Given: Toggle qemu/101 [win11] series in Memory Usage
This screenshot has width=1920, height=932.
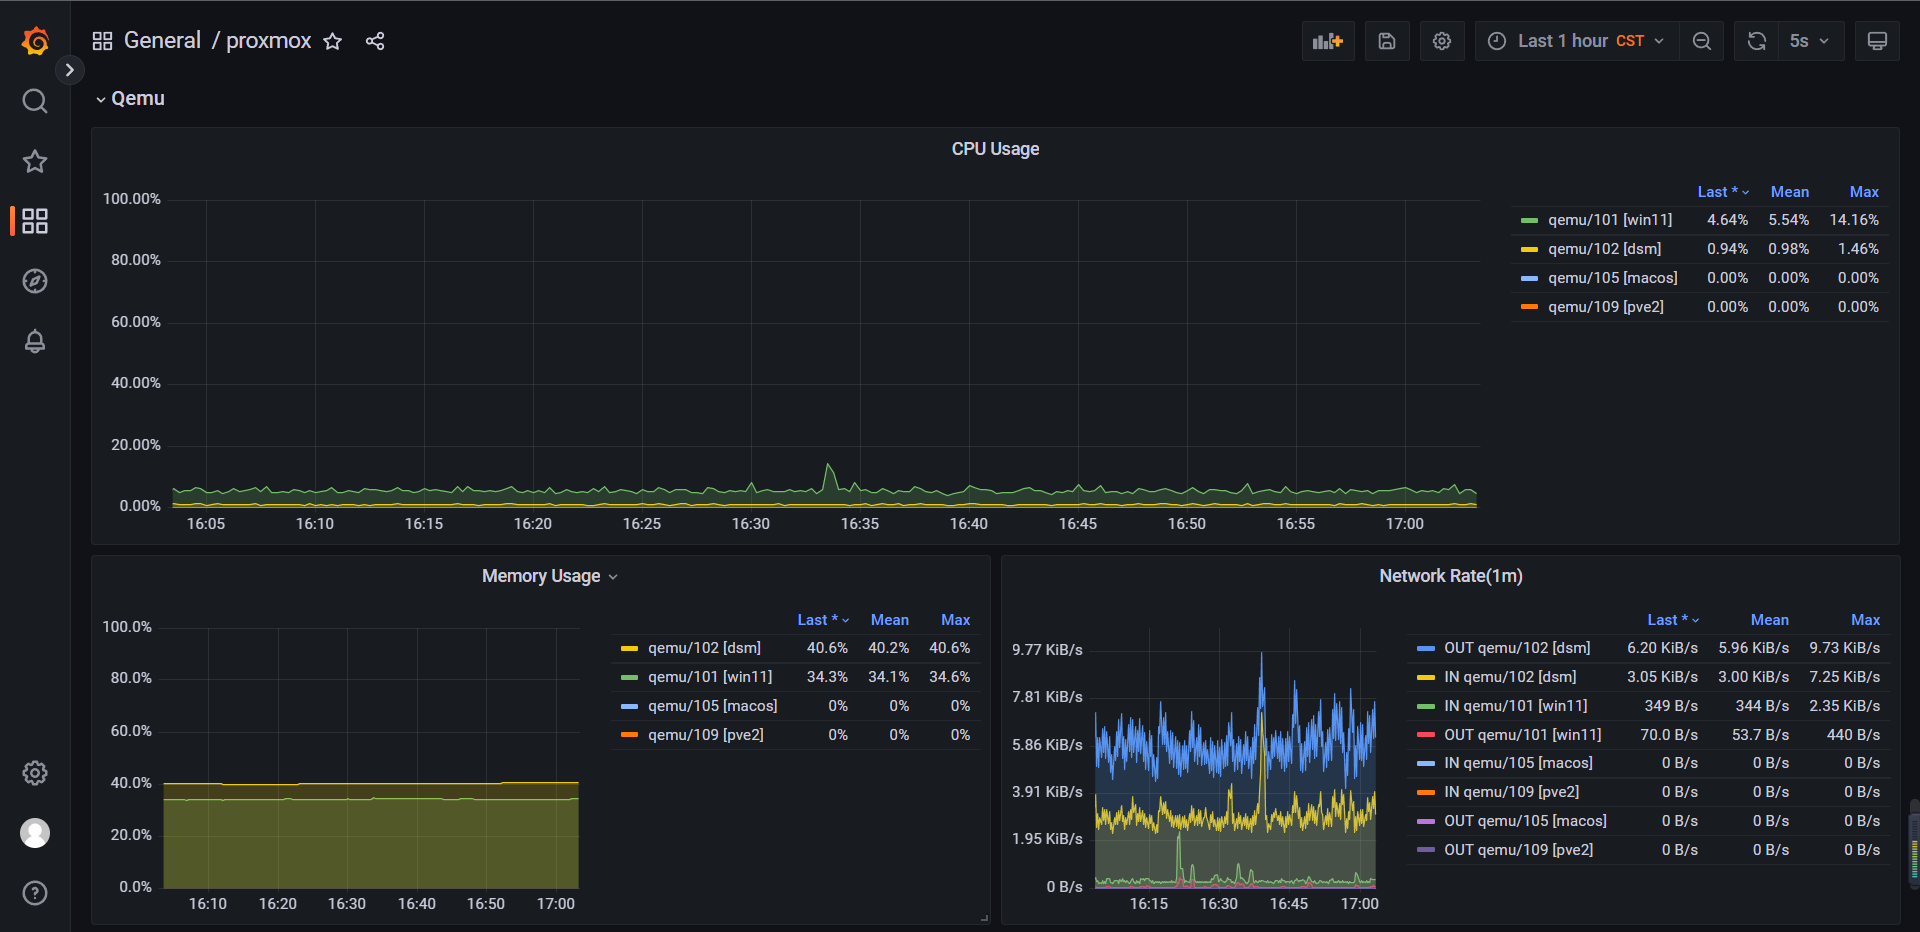Looking at the screenshot, I should coord(710,677).
